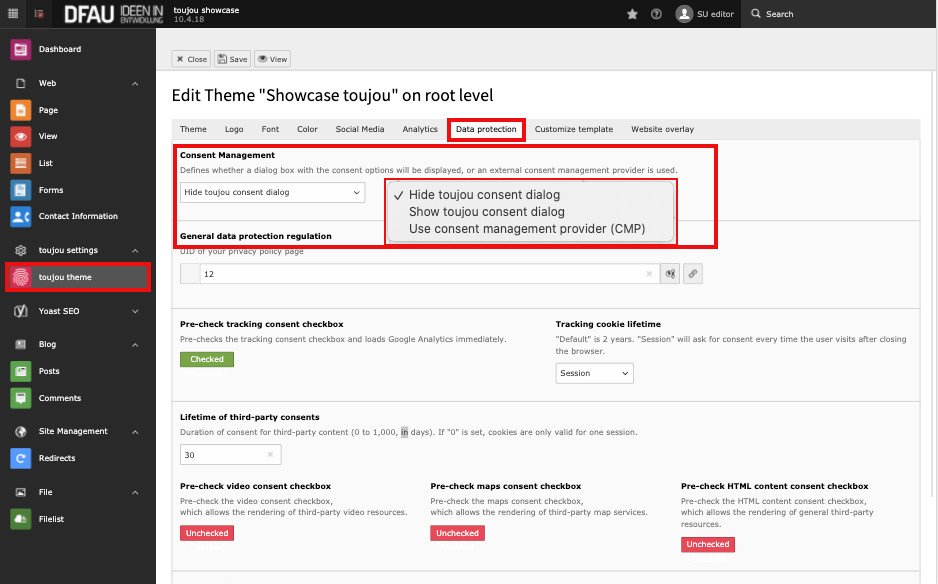Image resolution: width=938 pixels, height=584 pixels.
Task: Open the Dashboard module icon
Action: tap(20, 49)
